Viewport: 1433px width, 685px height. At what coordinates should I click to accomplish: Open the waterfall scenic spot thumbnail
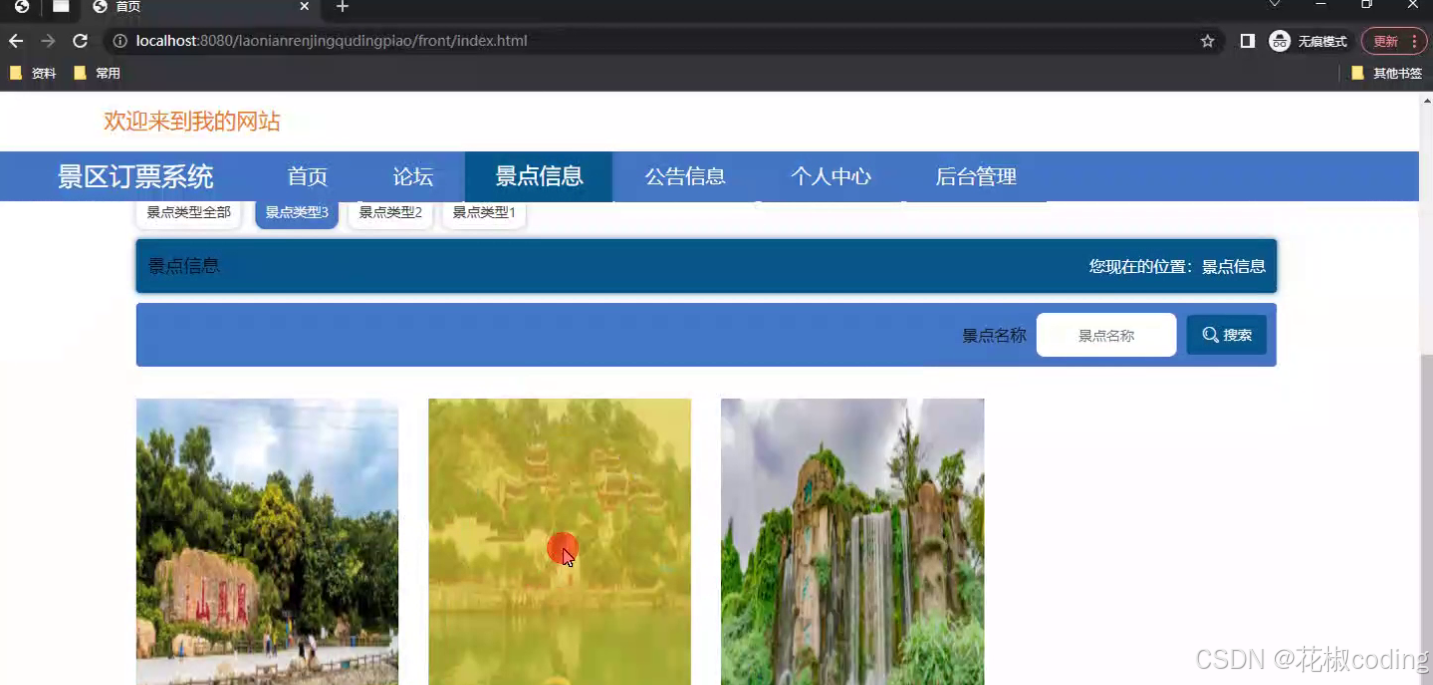(852, 542)
